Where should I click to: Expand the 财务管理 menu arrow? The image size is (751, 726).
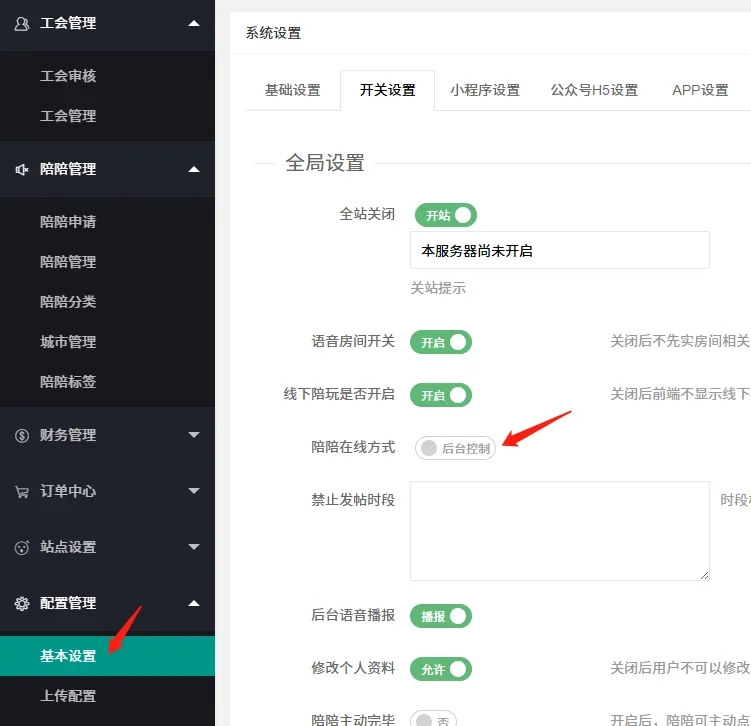(194, 435)
